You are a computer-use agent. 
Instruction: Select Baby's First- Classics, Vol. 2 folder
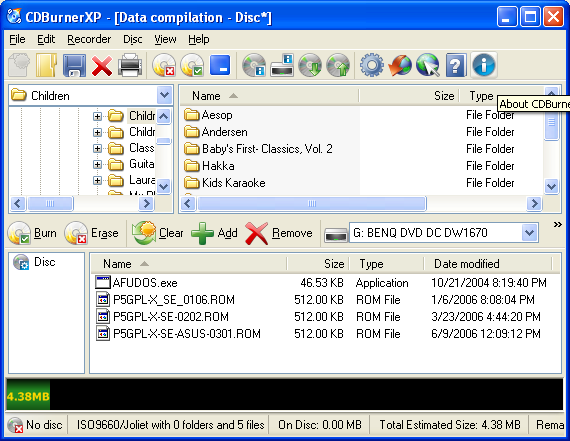[258, 149]
